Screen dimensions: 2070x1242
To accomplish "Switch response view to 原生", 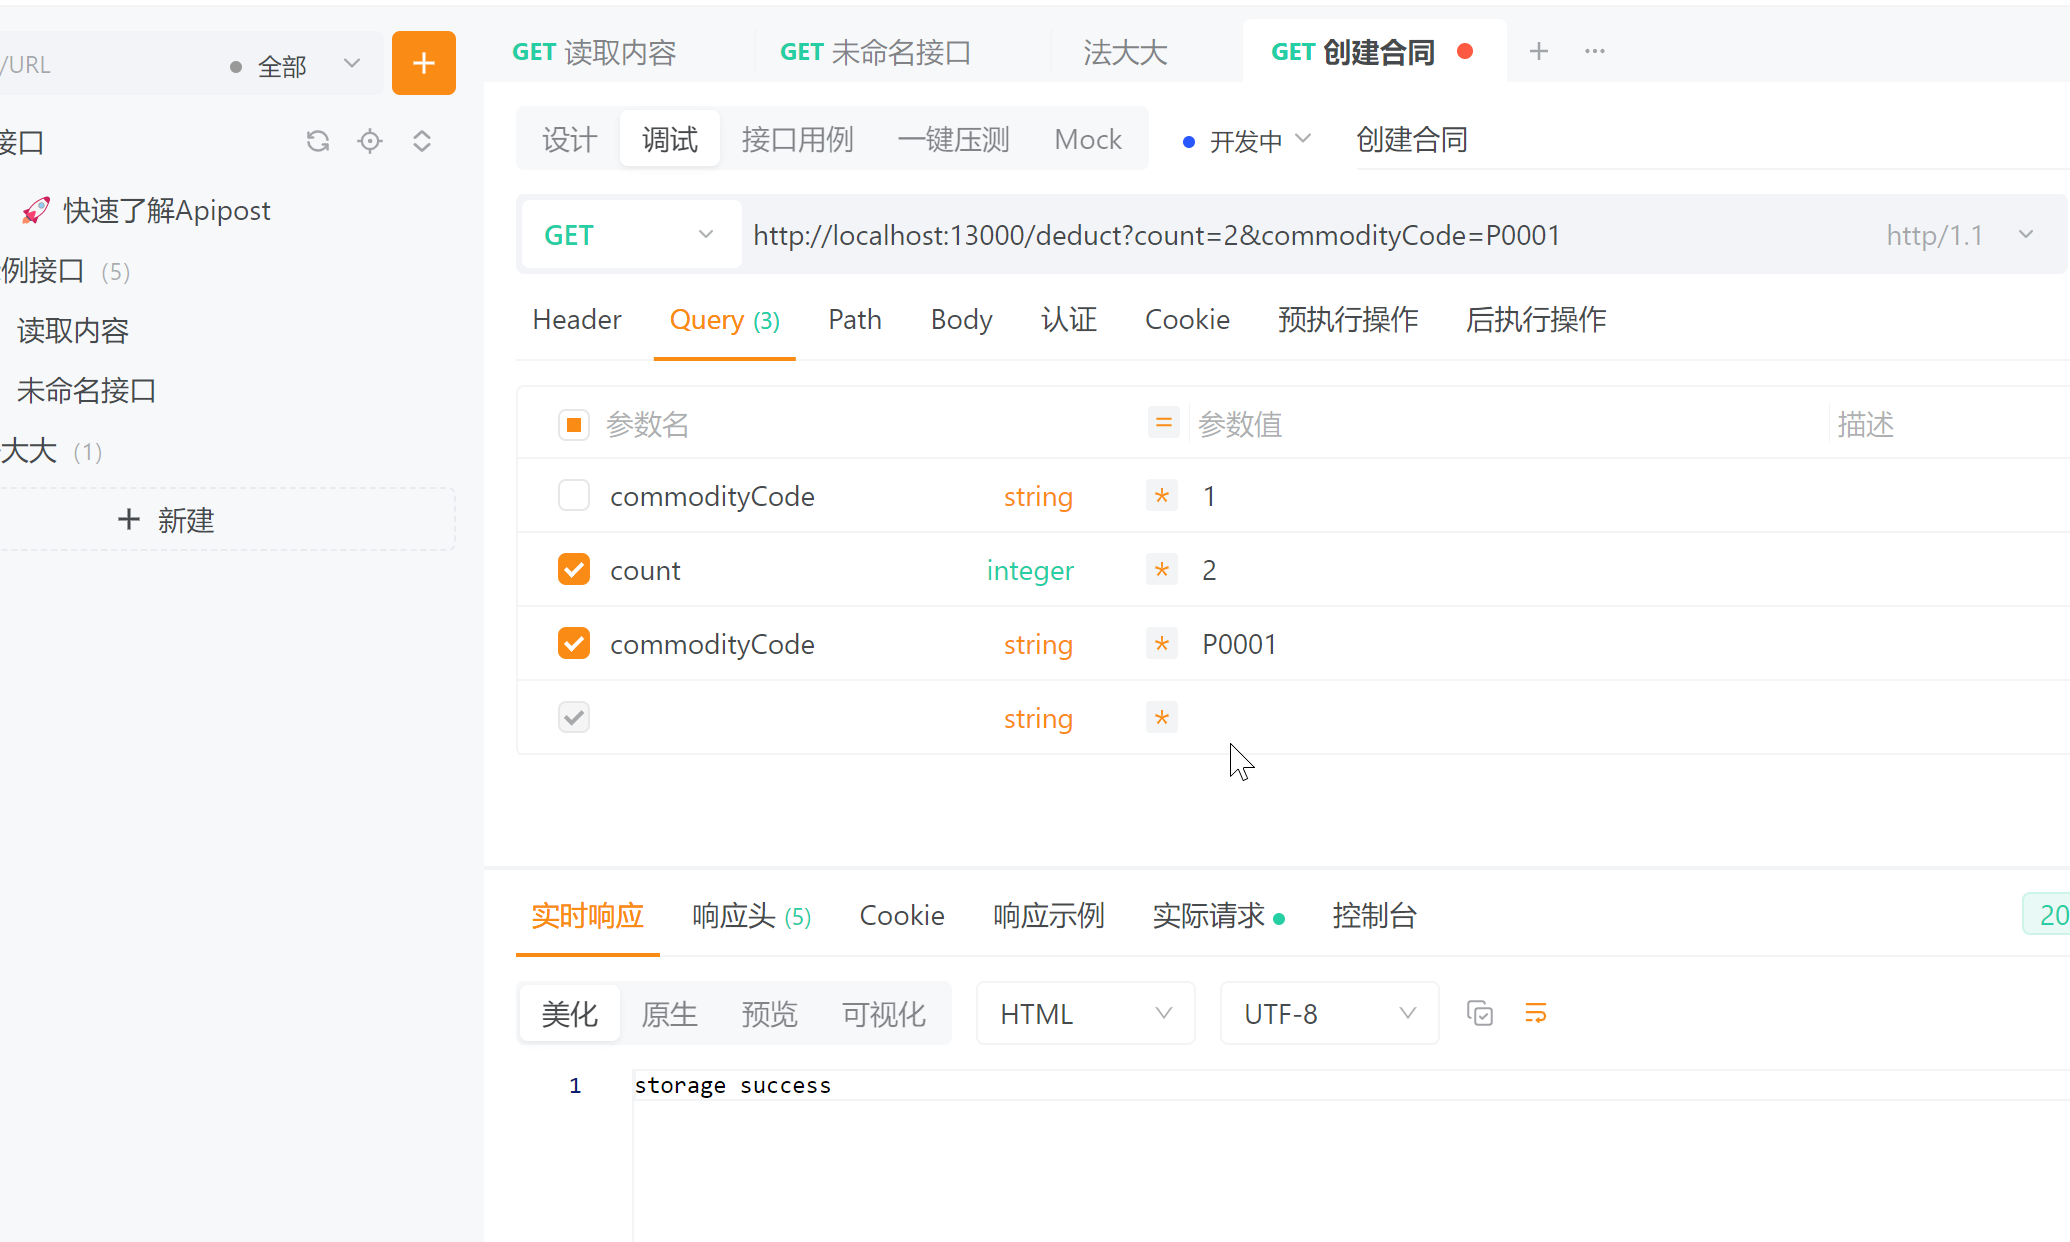I will pyautogui.click(x=670, y=1014).
